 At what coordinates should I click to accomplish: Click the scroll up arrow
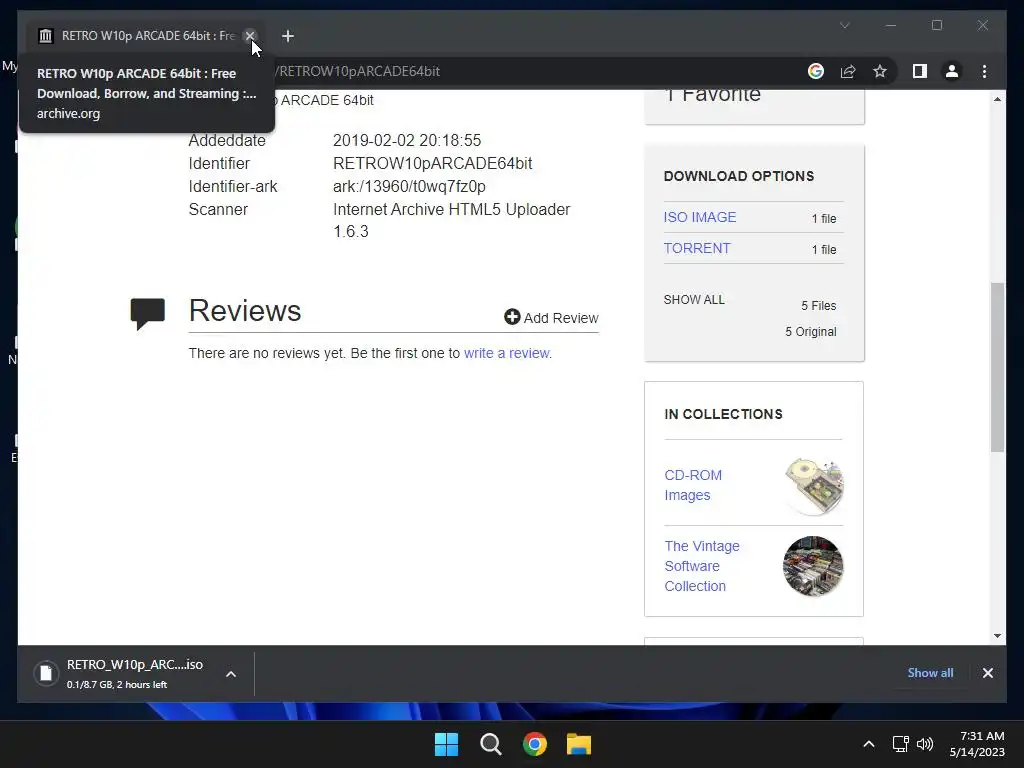pos(997,99)
